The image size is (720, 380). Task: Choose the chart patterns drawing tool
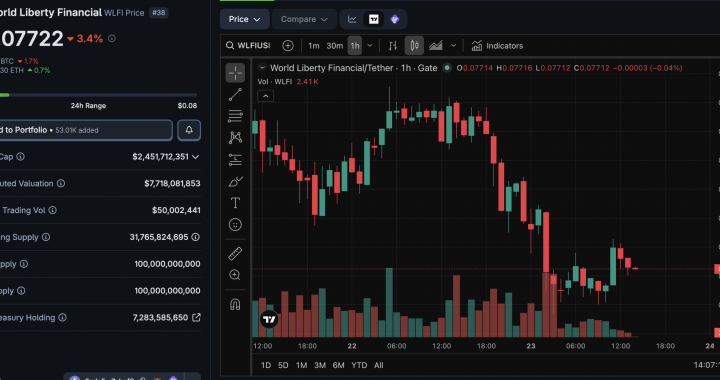[235, 137]
